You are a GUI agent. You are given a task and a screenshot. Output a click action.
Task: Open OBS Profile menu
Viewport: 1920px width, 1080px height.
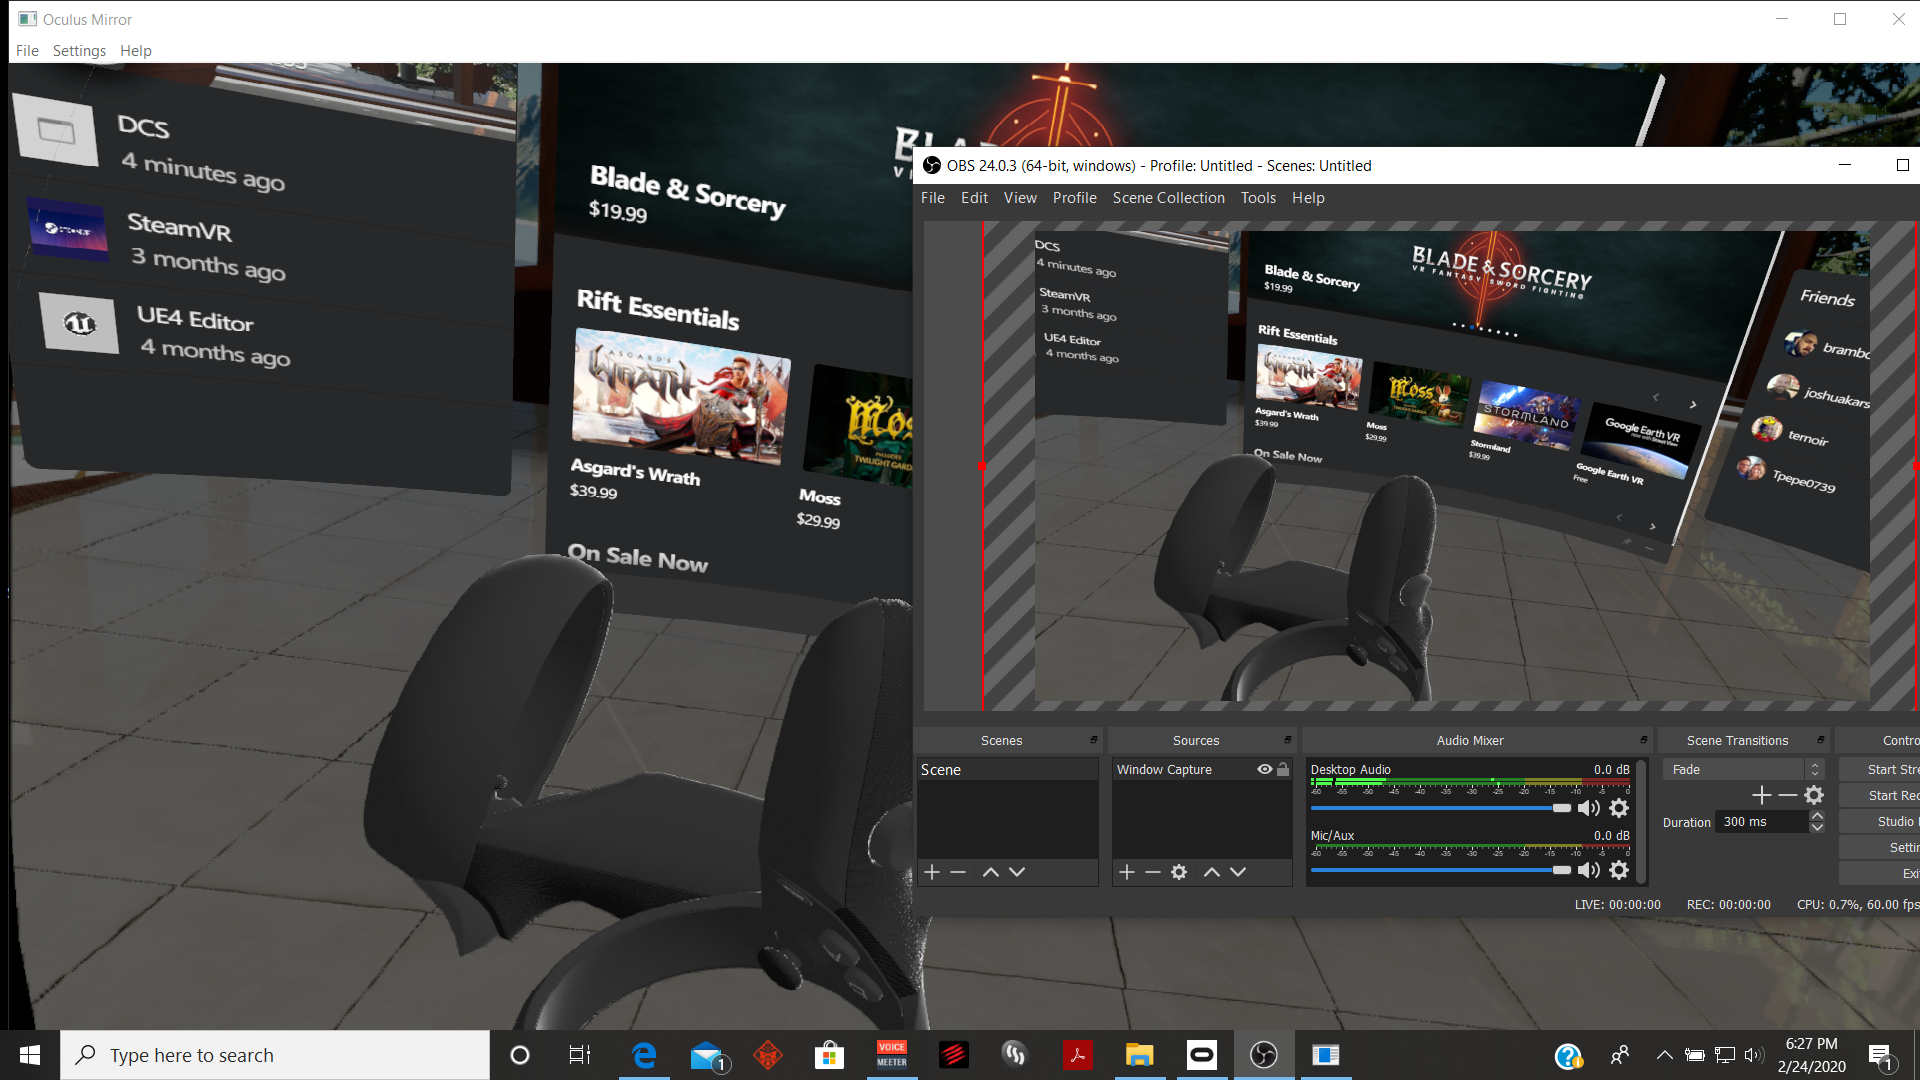click(1074, 198)
